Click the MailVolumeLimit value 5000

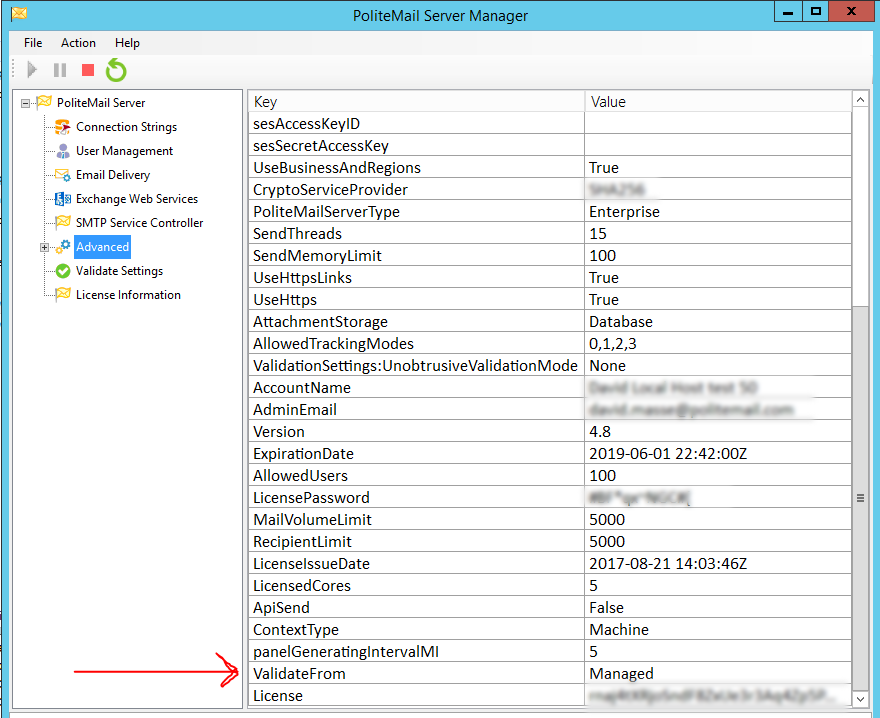tap(718, 519)
